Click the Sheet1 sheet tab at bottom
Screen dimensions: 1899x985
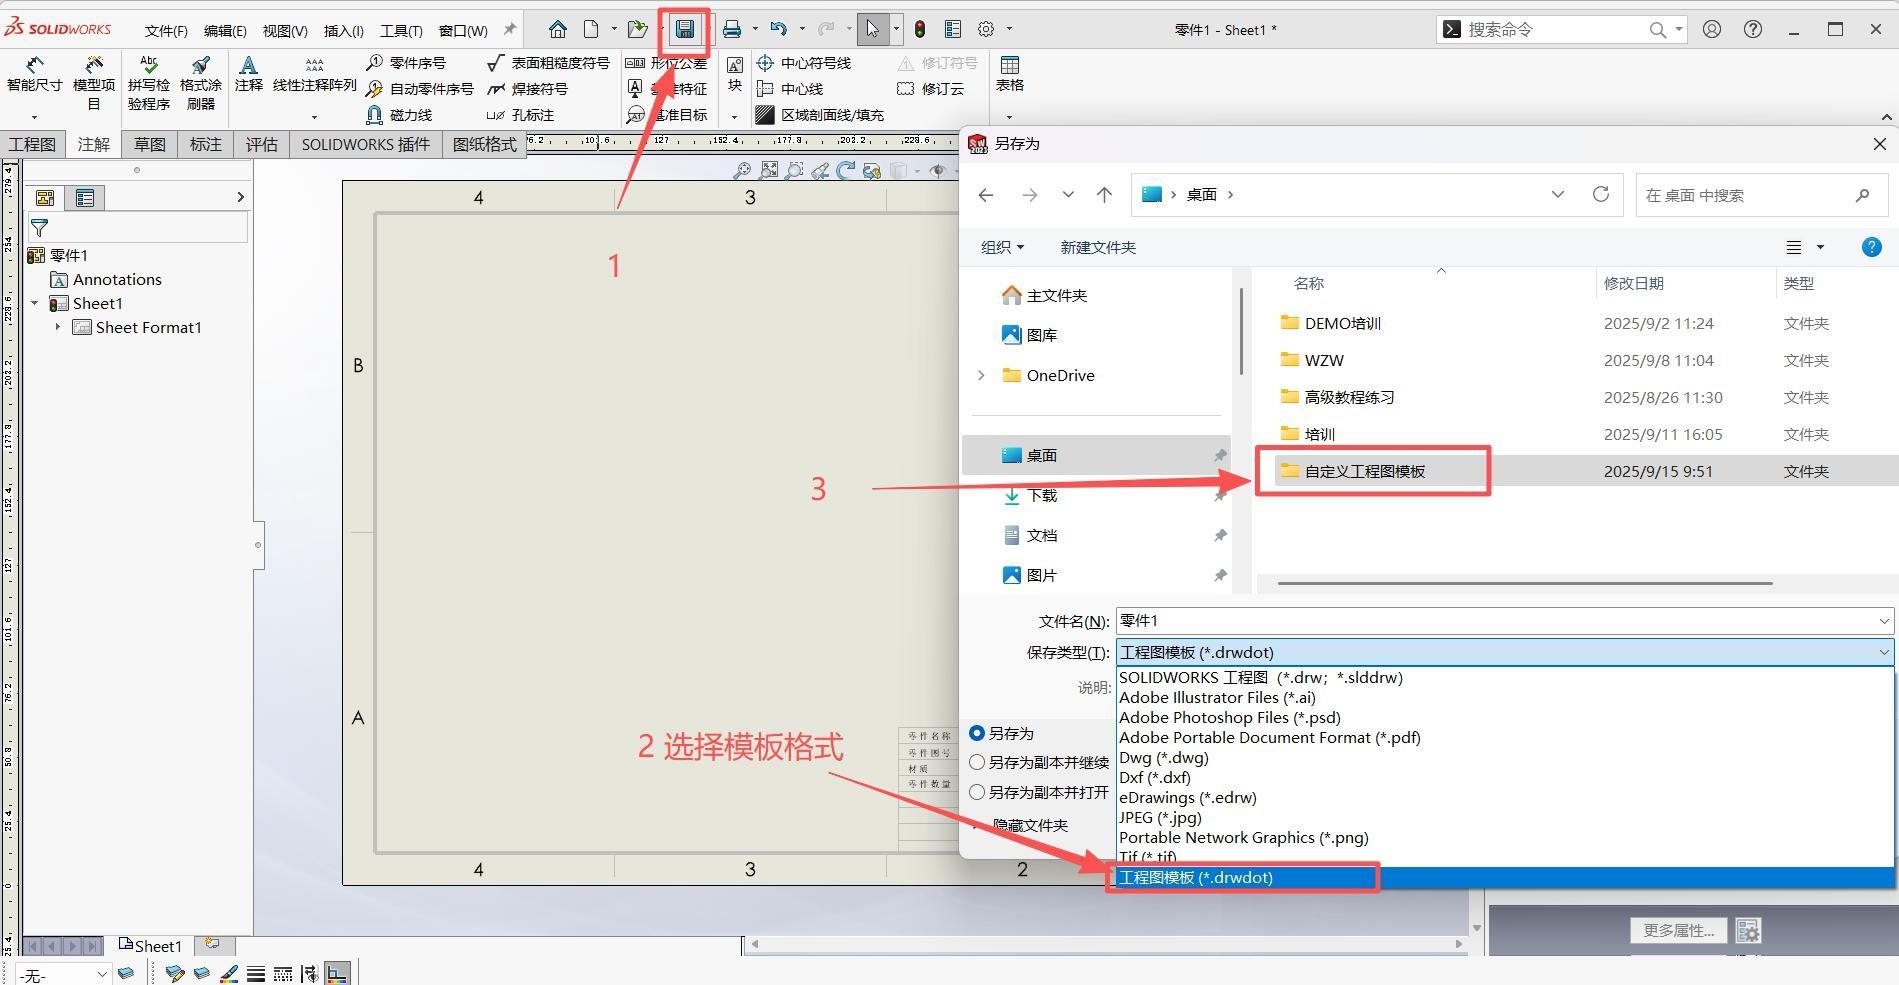point(150,945)
